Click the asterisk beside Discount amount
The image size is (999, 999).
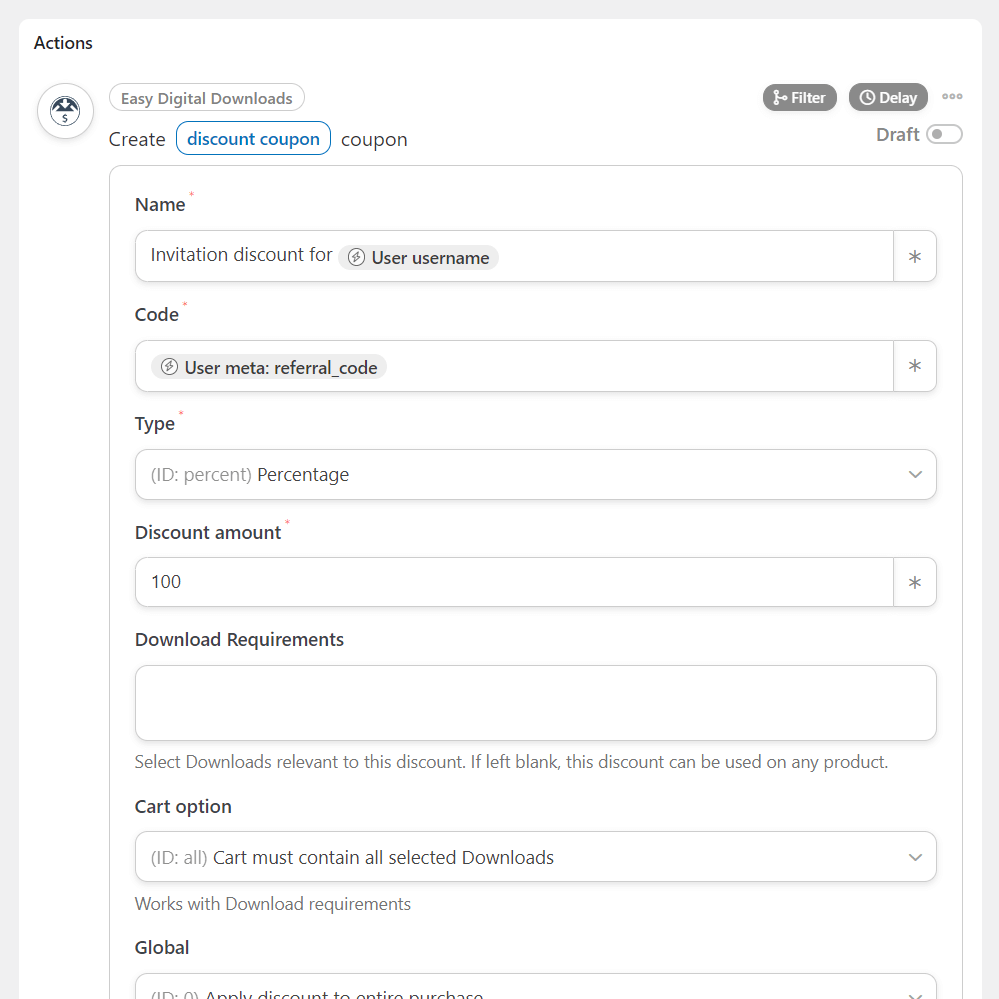(915, 582)
